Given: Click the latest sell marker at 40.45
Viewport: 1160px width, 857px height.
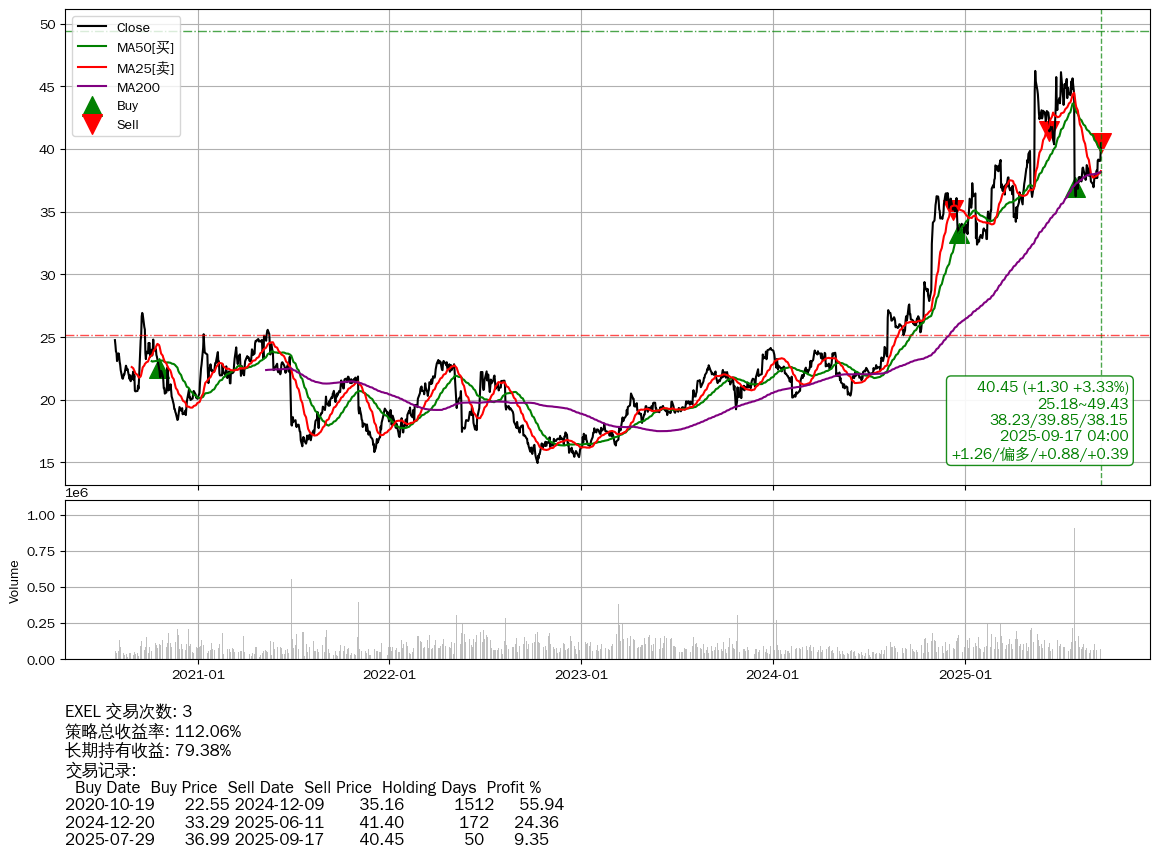Looking at the screenshot, I should (x=1101, y=142).
